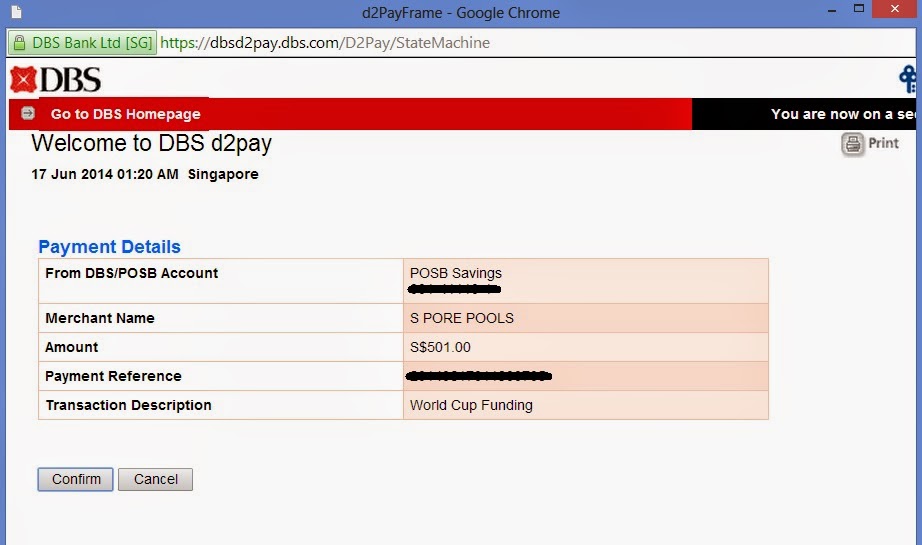Click the partially visible icon at top right

point(908,79)
